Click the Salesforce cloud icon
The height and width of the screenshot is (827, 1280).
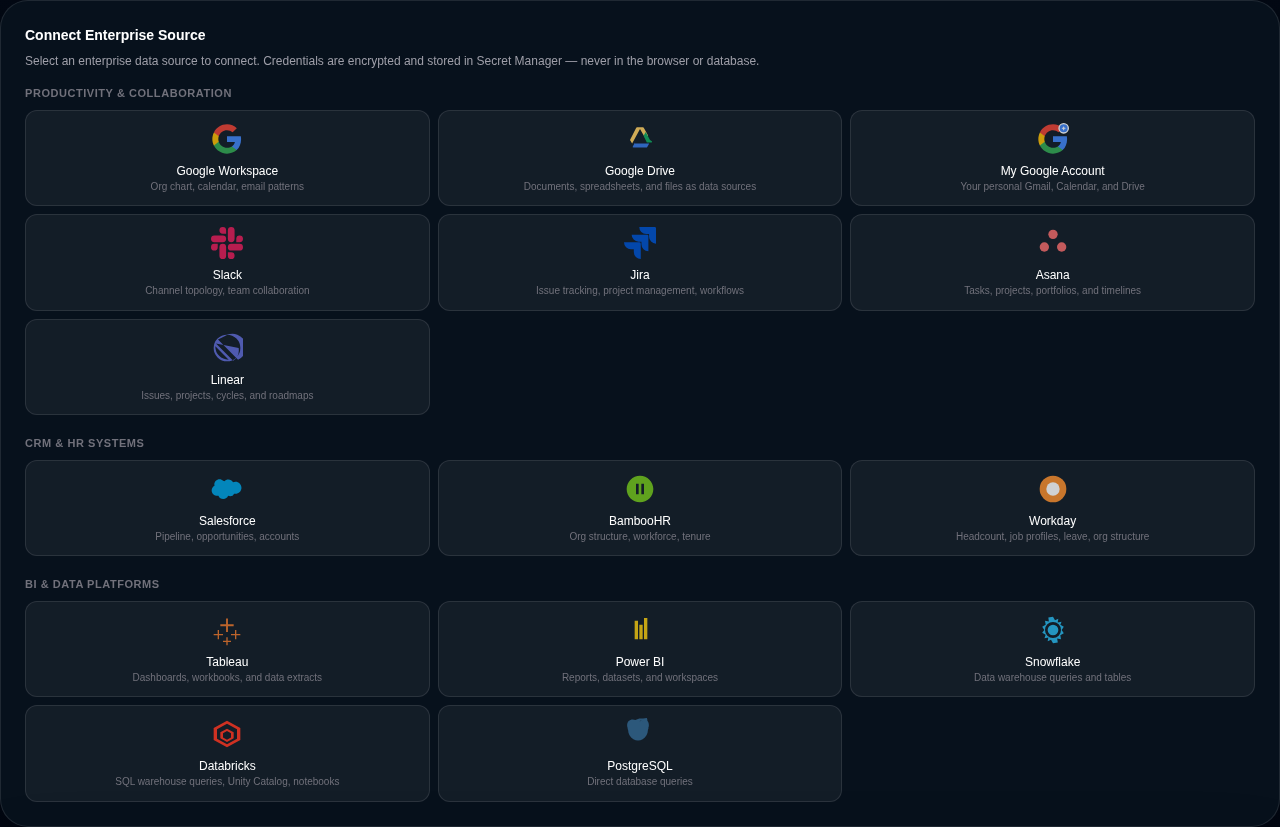click(227, 489)
